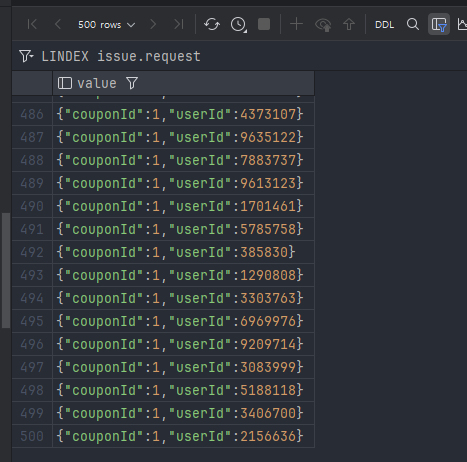The image size is (467, 462).
Task: Add a new row with plus icon
Action: tap(296, 24)
